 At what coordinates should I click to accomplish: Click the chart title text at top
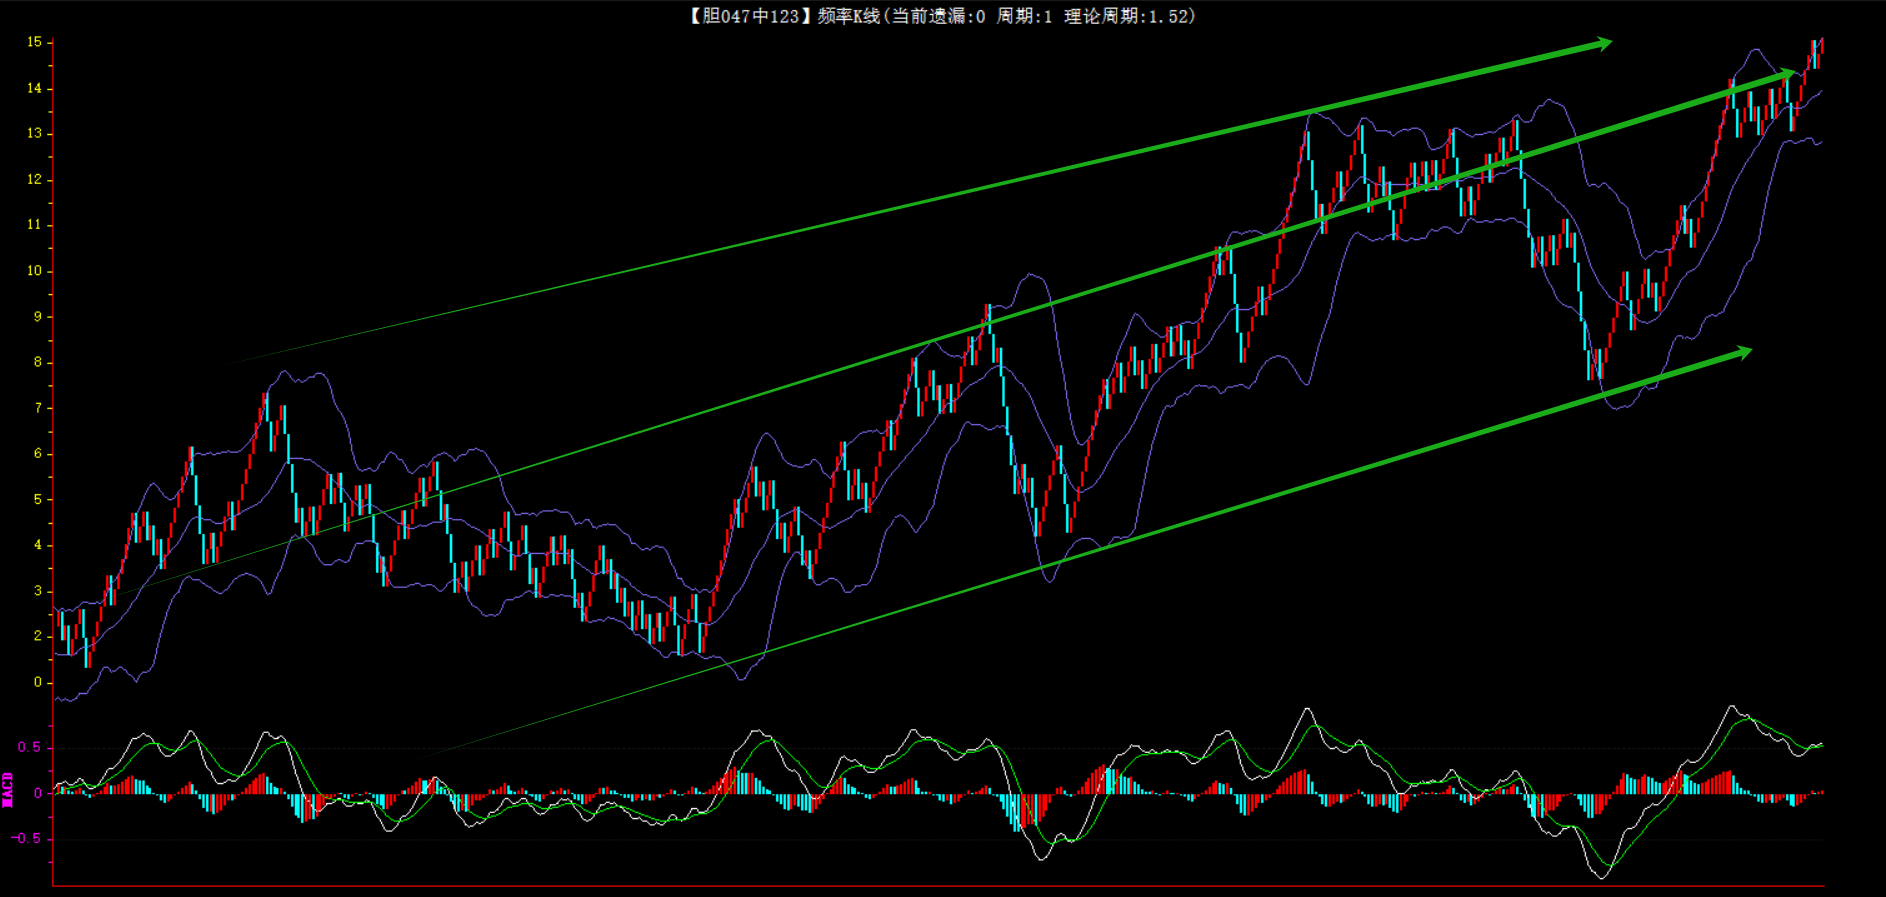coord(940,16)
